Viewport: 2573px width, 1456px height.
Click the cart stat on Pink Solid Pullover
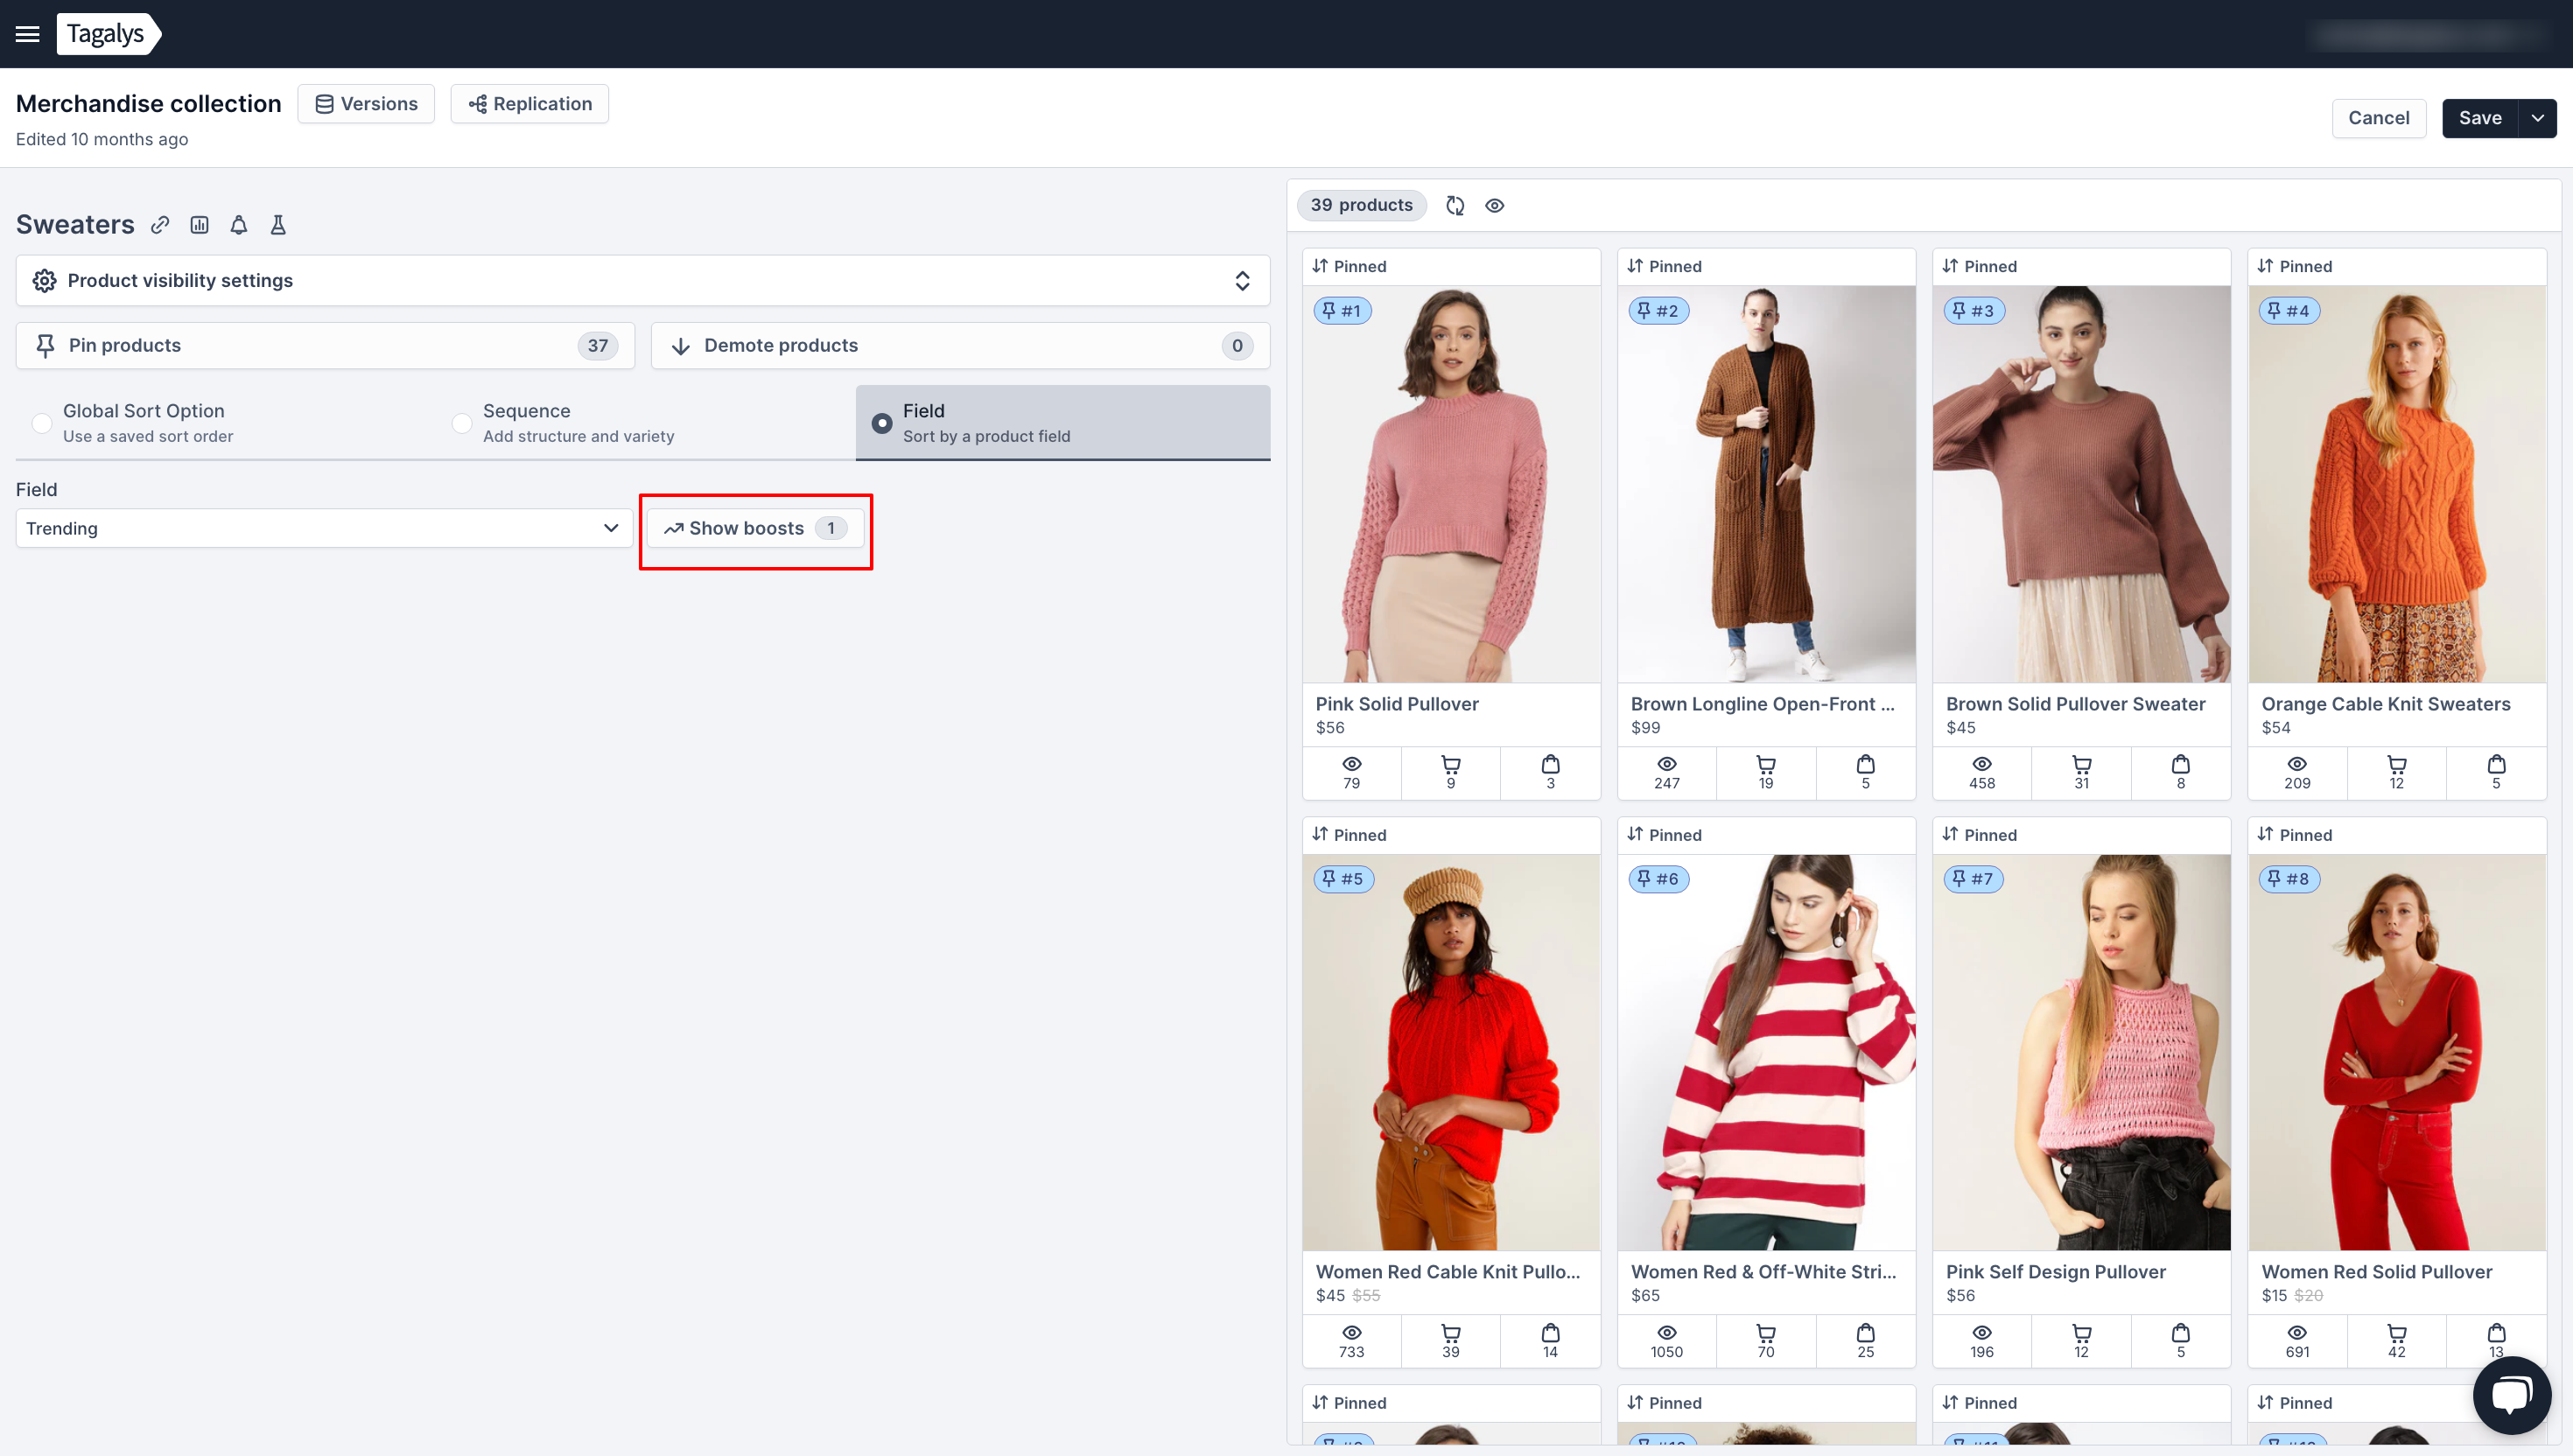pos(1450,773)
